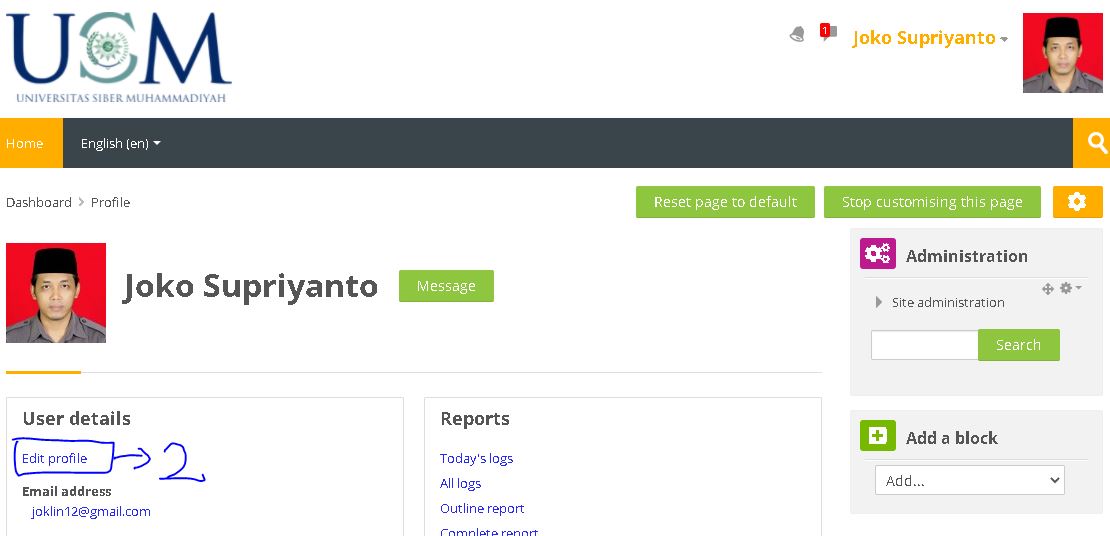The height and width of the screenshot is (536, 1110).
Task: Click the Administration block gears icon
Action: (878, 255)
